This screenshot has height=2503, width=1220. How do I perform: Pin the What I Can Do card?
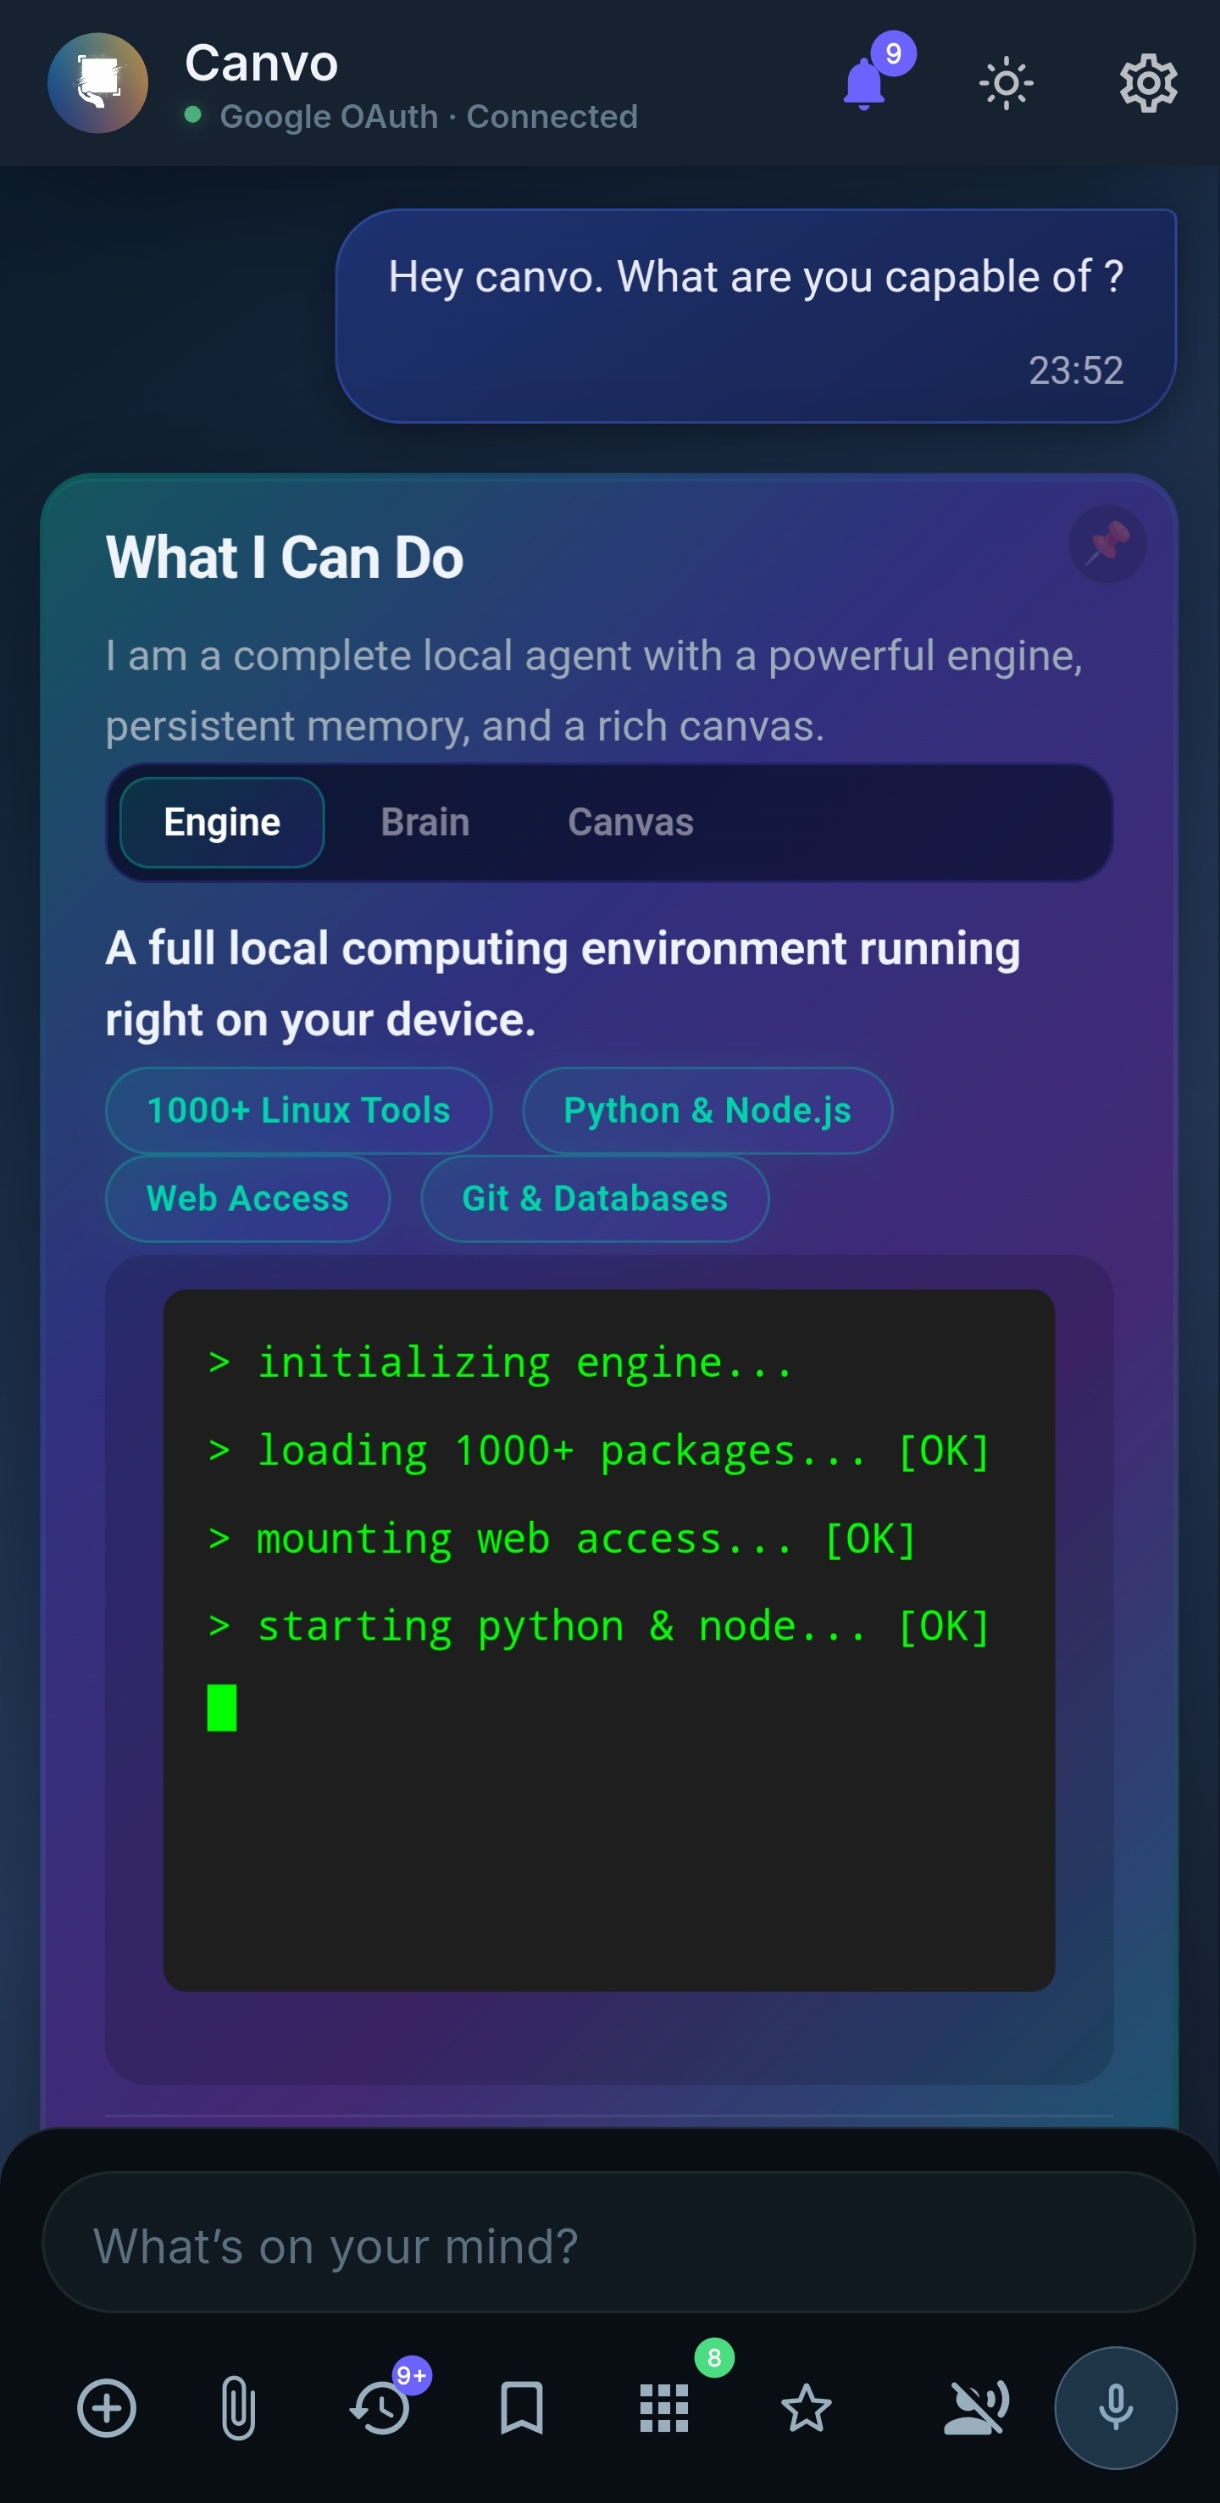pos(1107,544)
